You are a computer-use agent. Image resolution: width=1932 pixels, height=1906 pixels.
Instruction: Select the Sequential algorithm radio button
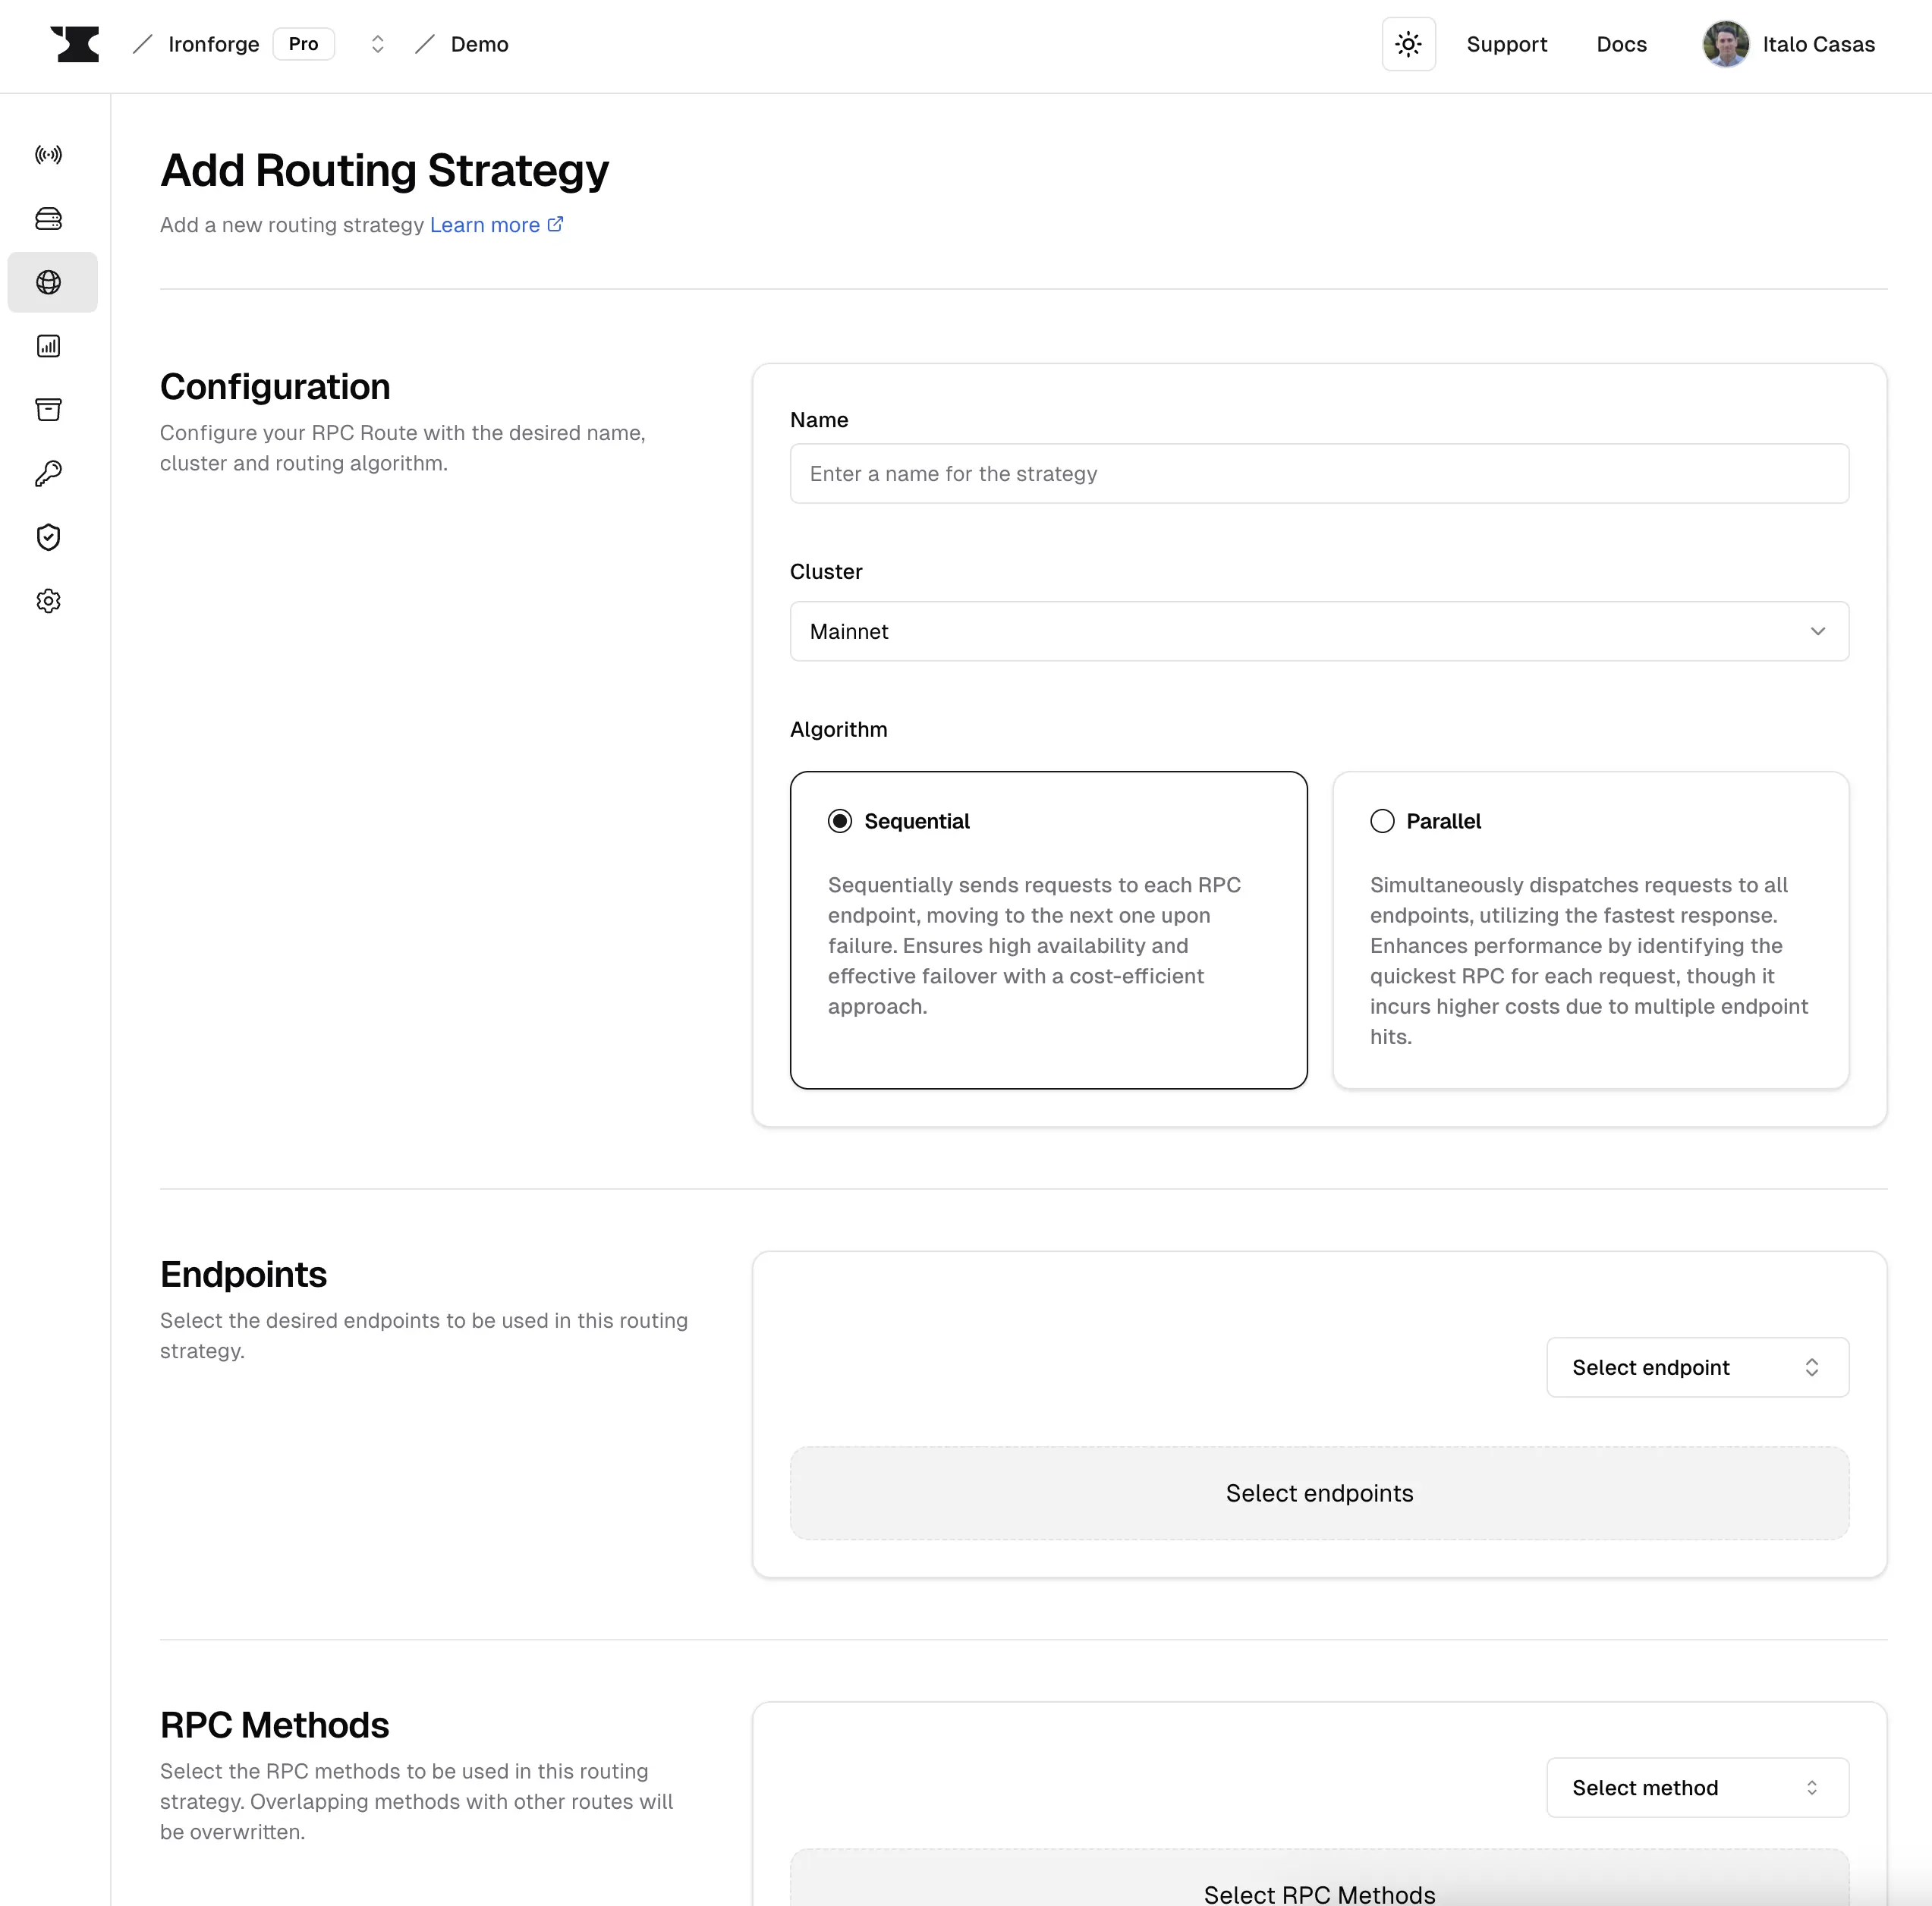click(x=839, y=820)
